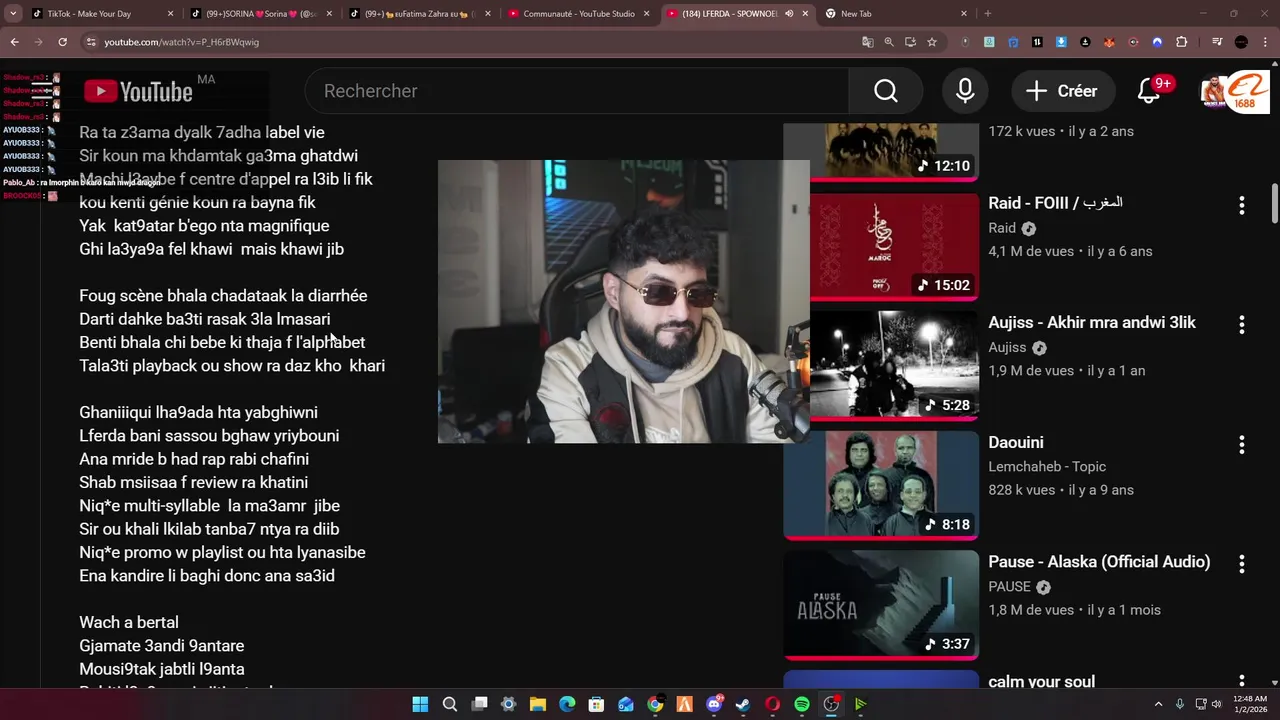
Task: Open OBS Studio from the taskbar
Action: tap(831, 704)
